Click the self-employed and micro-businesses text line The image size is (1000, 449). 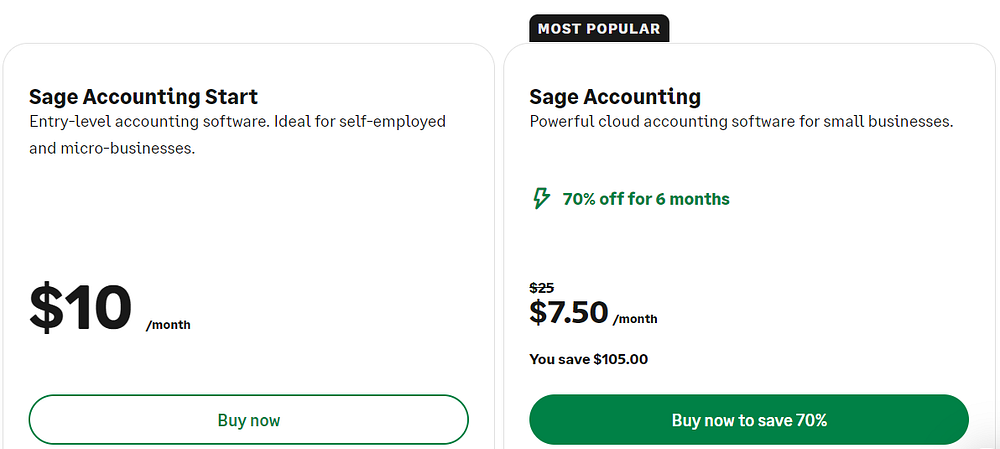[110, 149]
